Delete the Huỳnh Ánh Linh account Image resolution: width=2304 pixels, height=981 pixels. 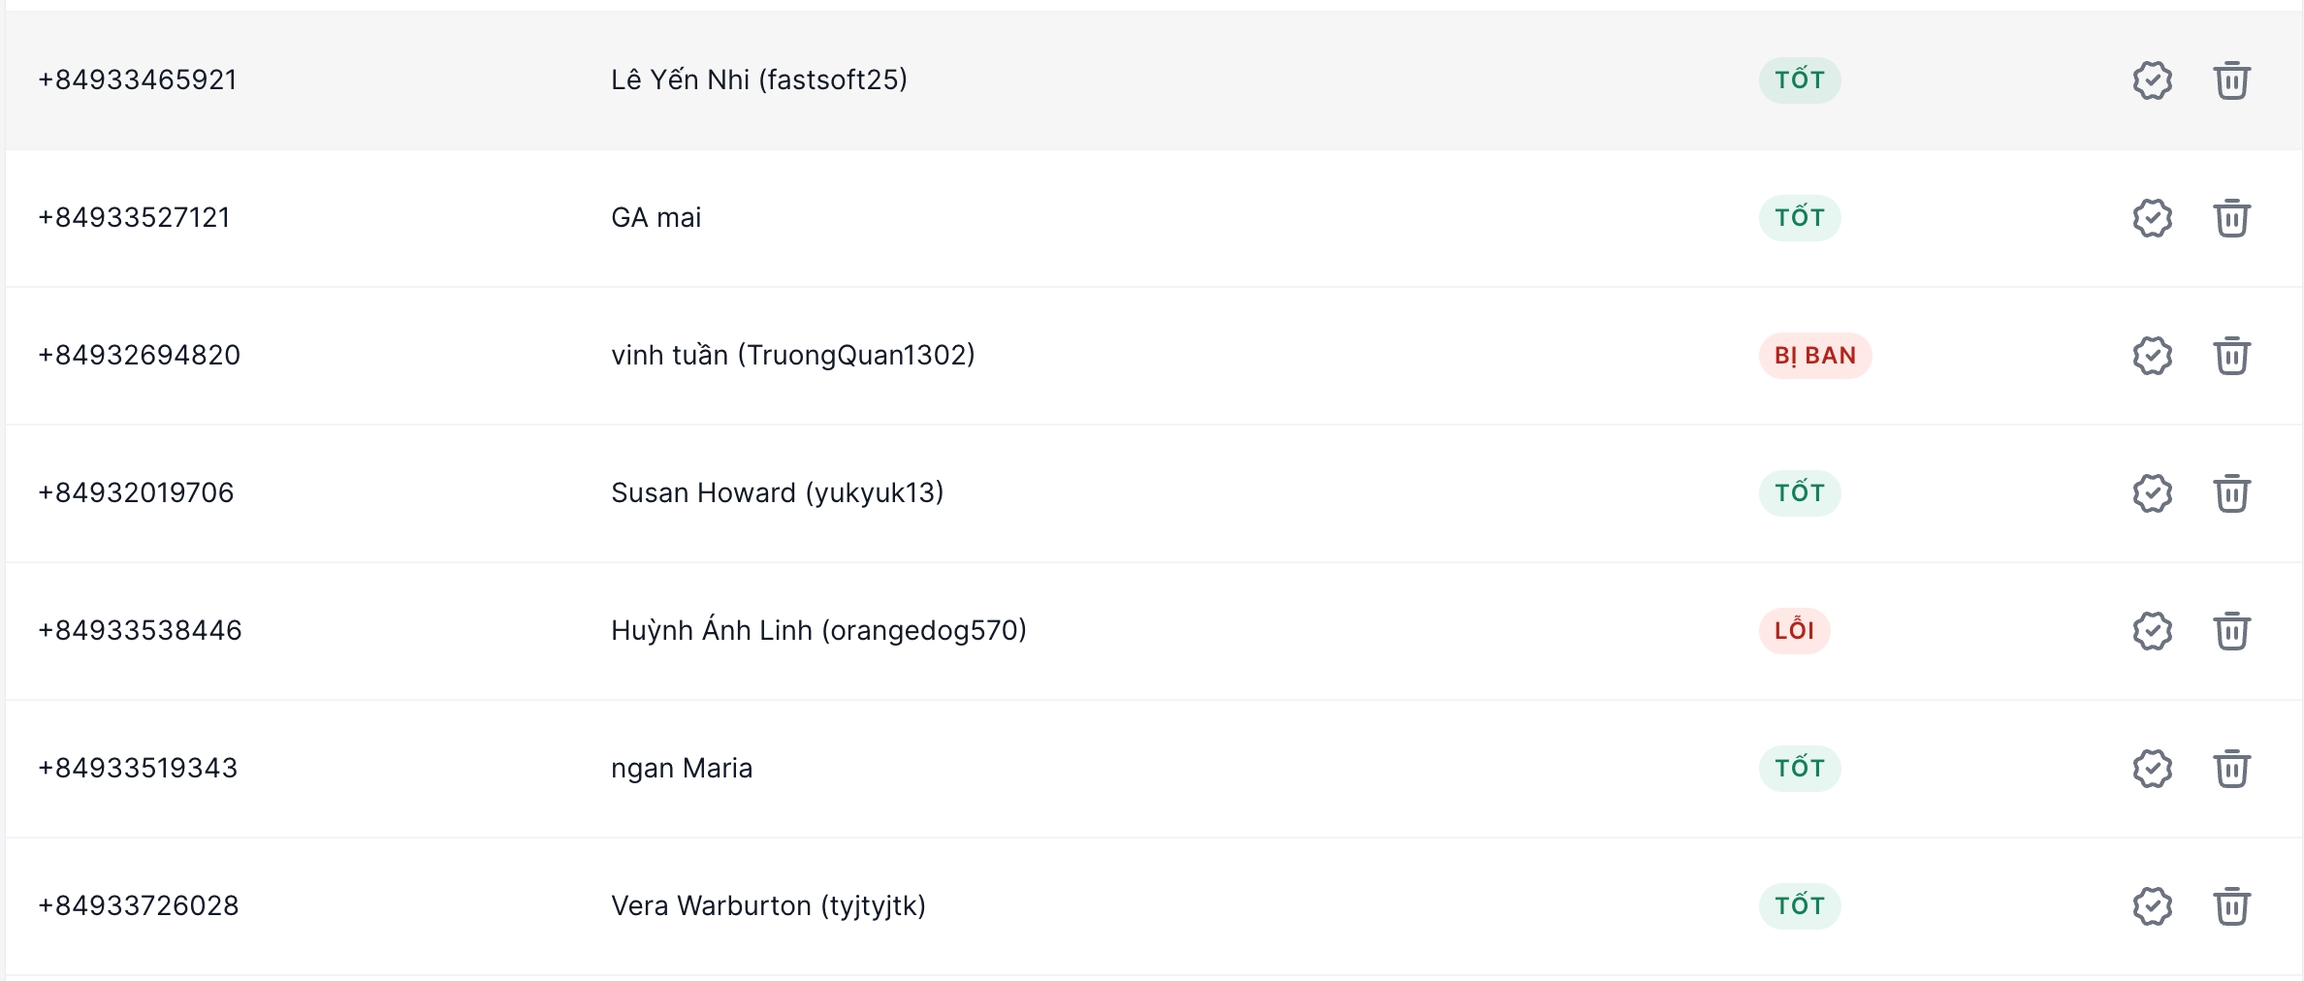pos(2231,631)
